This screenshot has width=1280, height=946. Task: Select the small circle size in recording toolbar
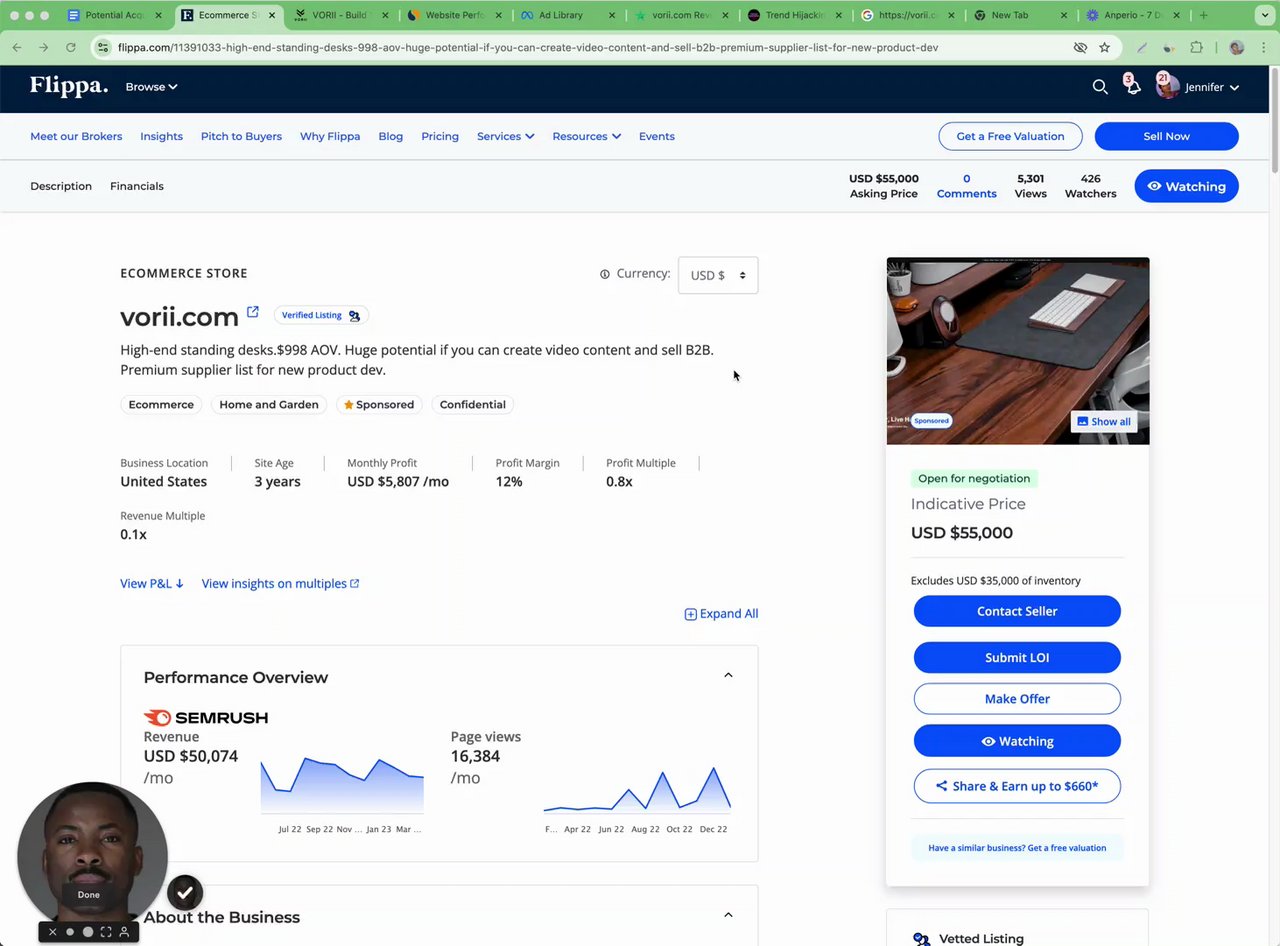(x=70, y=932)
